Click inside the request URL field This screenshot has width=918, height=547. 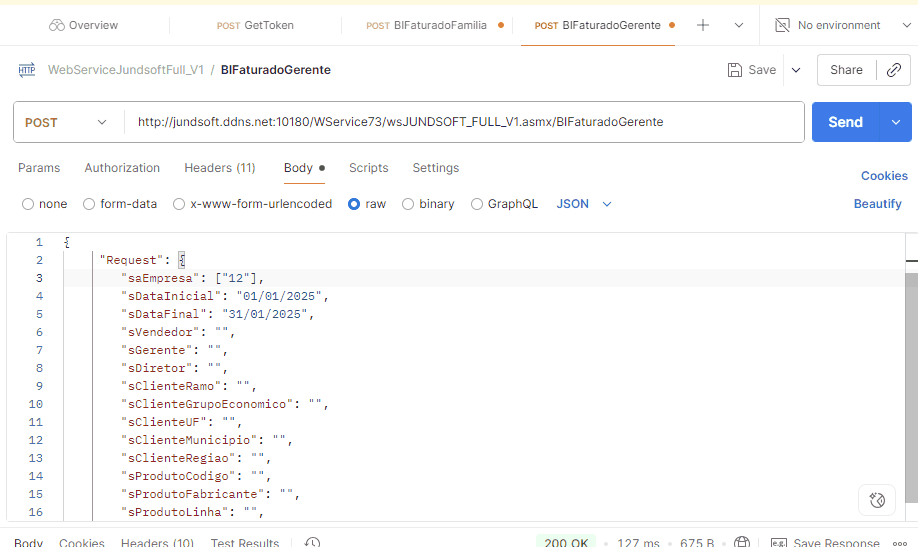[x=460, y=122]
